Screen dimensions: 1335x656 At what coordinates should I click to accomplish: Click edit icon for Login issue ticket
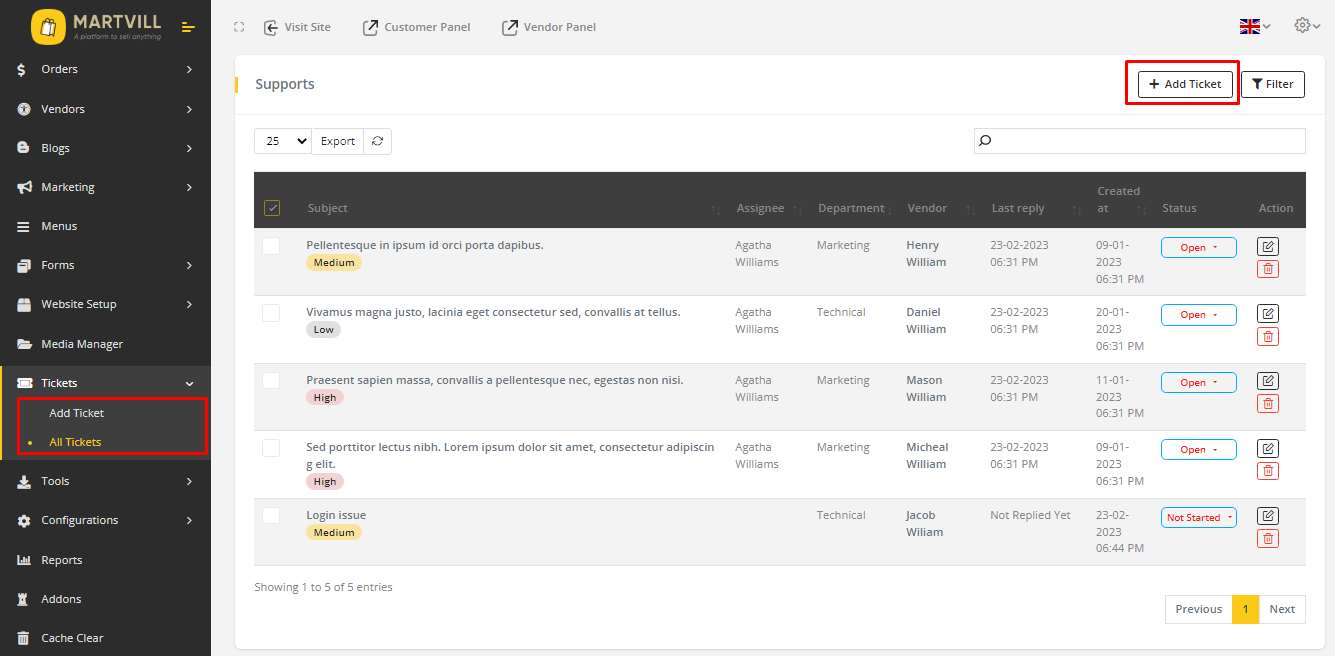1267,516
